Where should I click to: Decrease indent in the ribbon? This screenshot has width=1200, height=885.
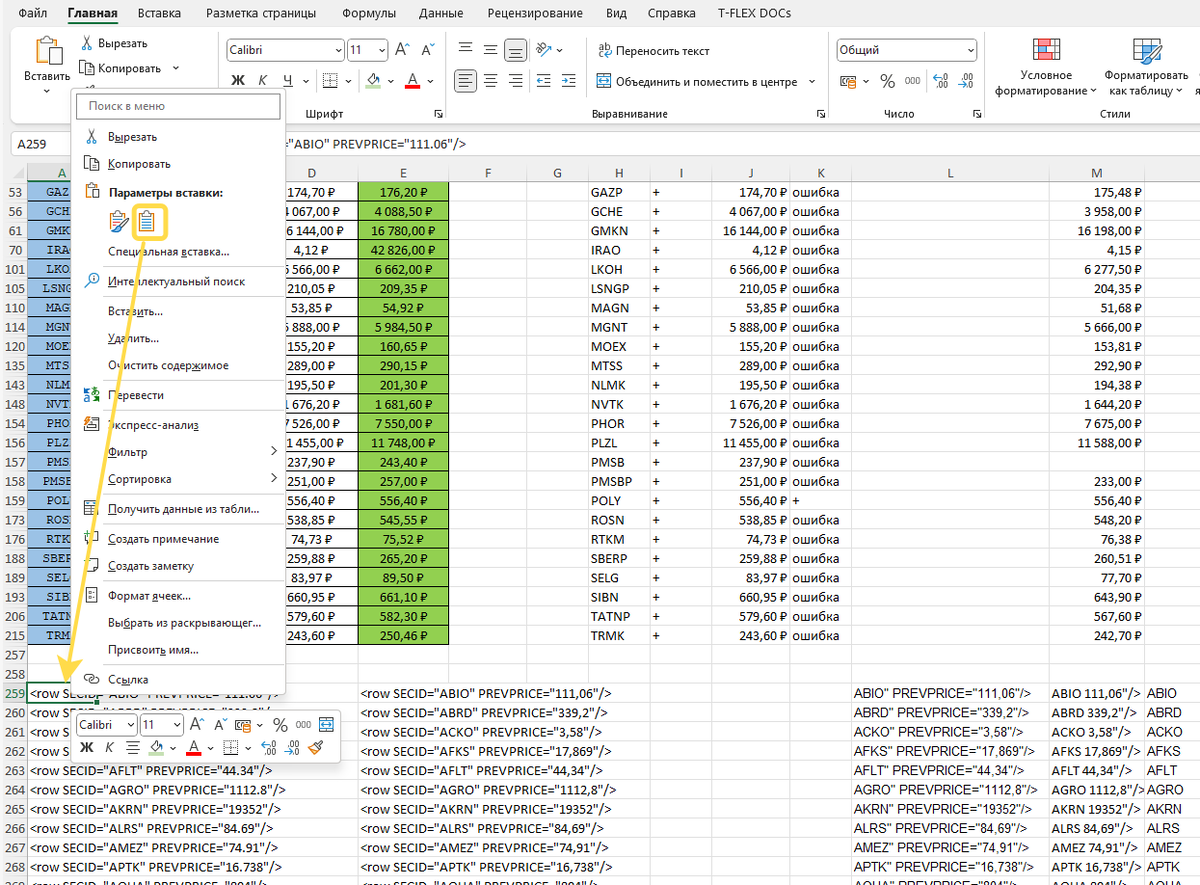[545, 80]
